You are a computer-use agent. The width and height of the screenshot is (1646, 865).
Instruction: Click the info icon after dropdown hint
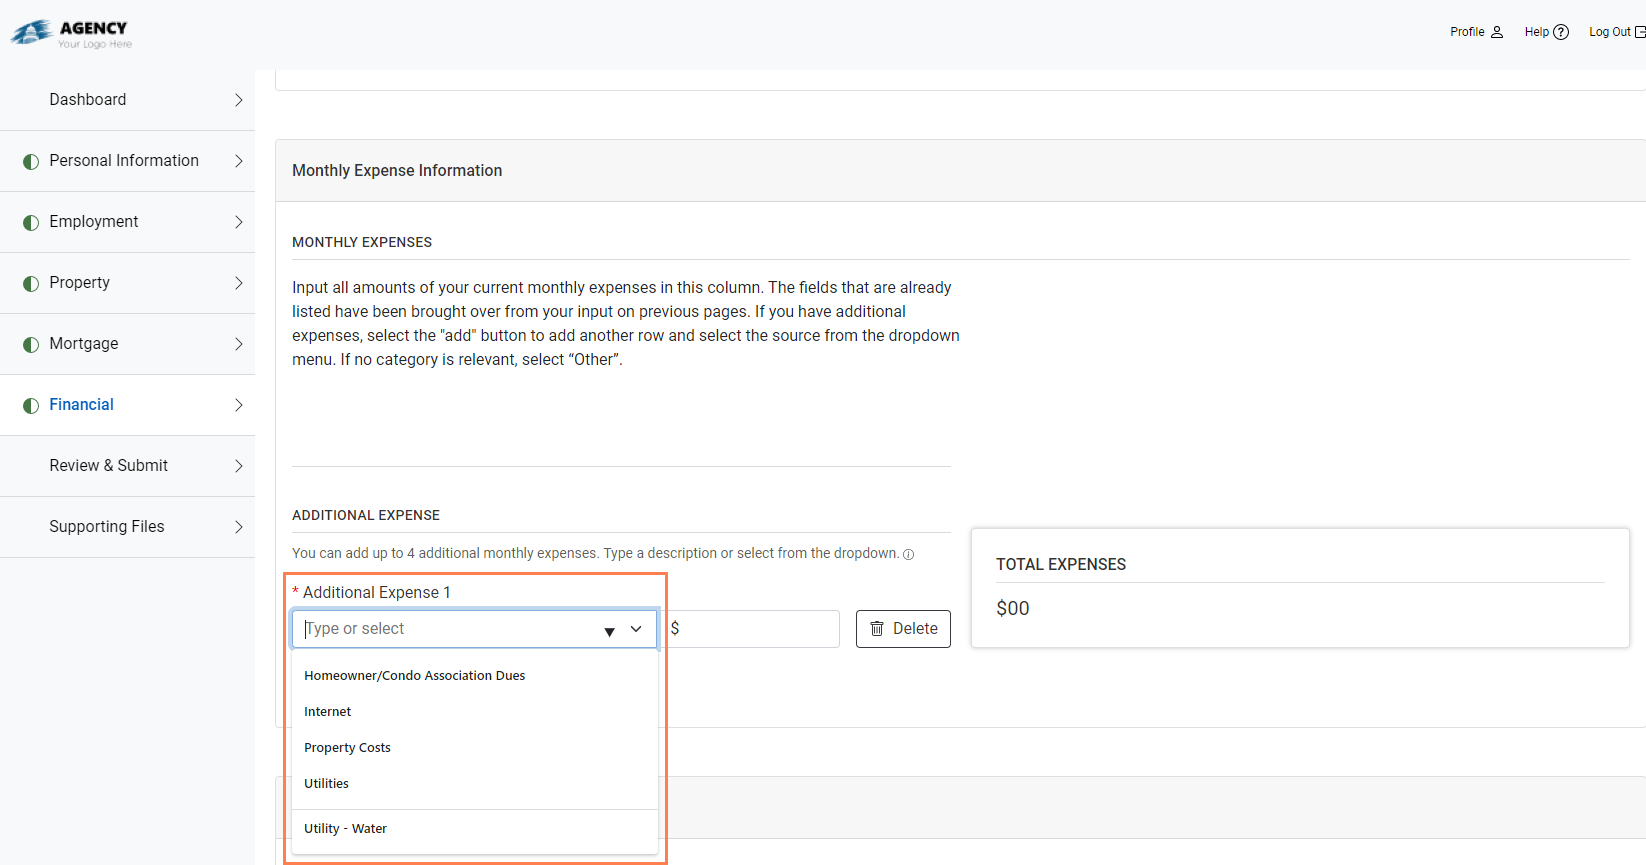click(908, 555)
